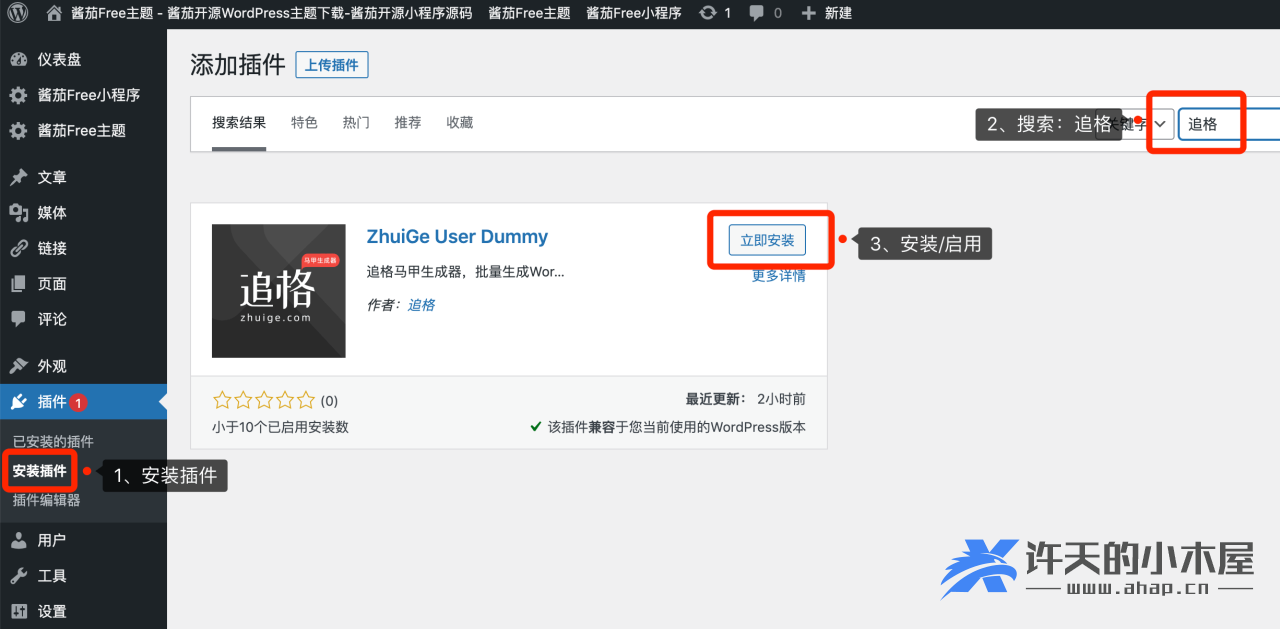1280x629 pixels.
Task: Click the WordPress compatibility notice text
Action: point(677,427)
